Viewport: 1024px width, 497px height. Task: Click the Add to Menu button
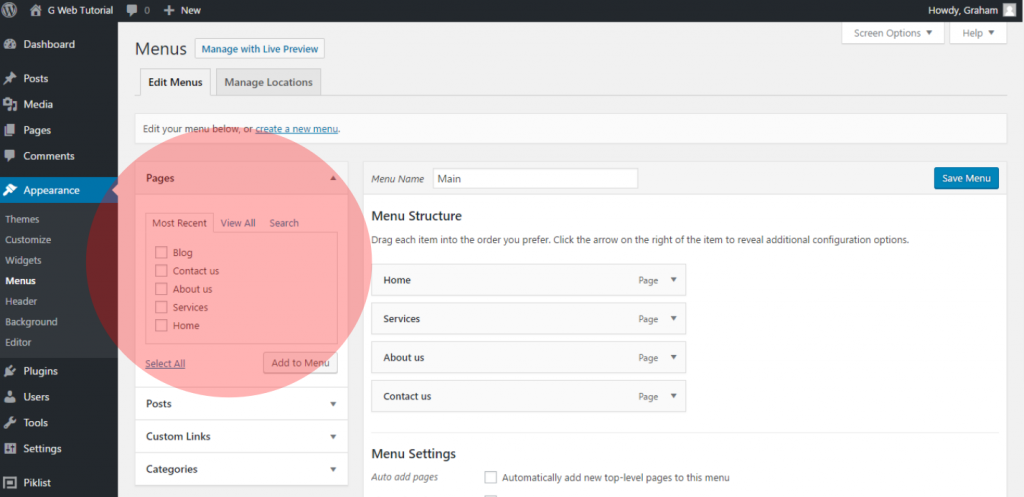pos(300,363)
